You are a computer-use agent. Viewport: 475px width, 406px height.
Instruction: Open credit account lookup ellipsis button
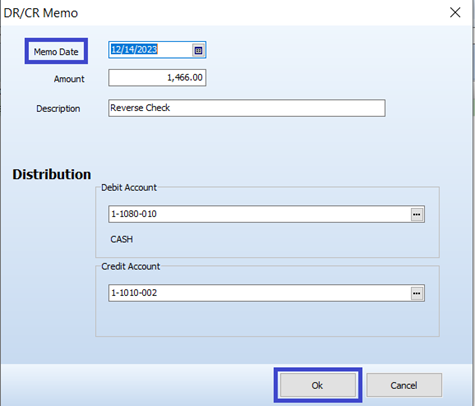click(417, 293)
